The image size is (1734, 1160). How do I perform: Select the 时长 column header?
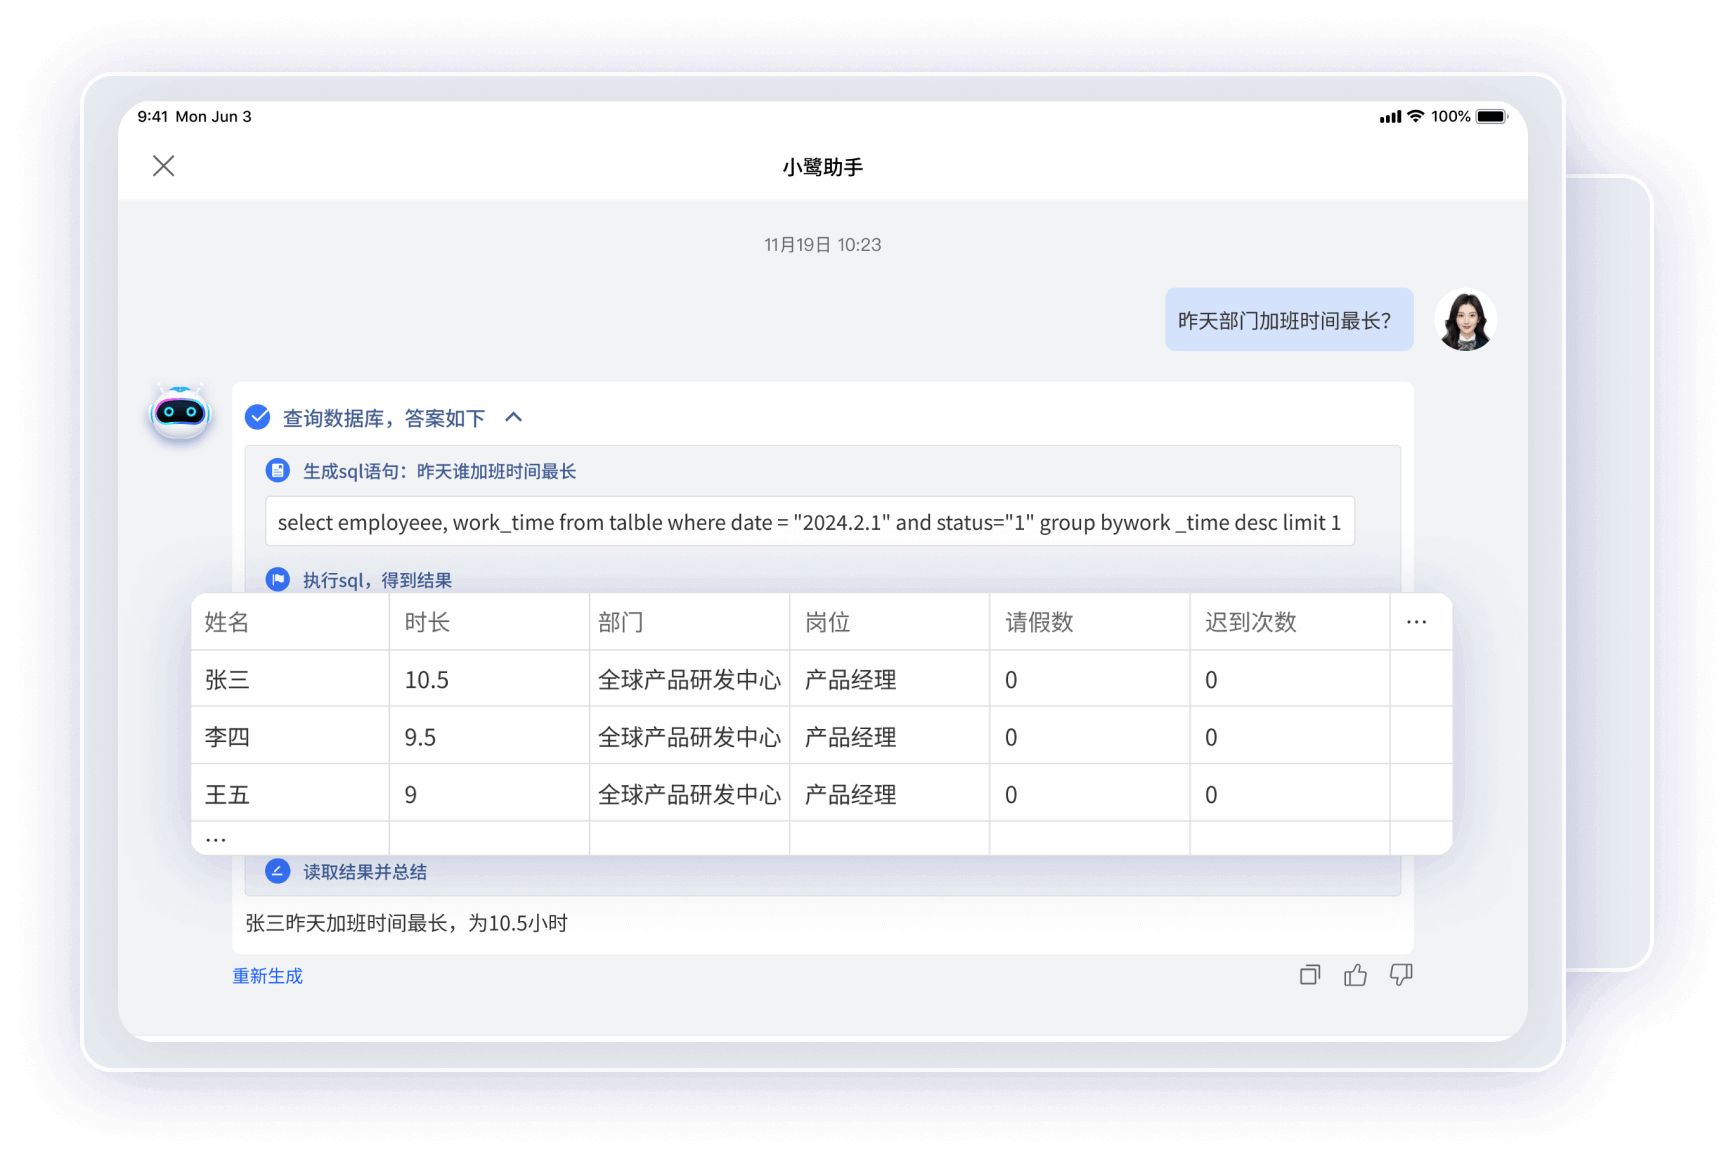pyautogui.click(x=428, y=622)
